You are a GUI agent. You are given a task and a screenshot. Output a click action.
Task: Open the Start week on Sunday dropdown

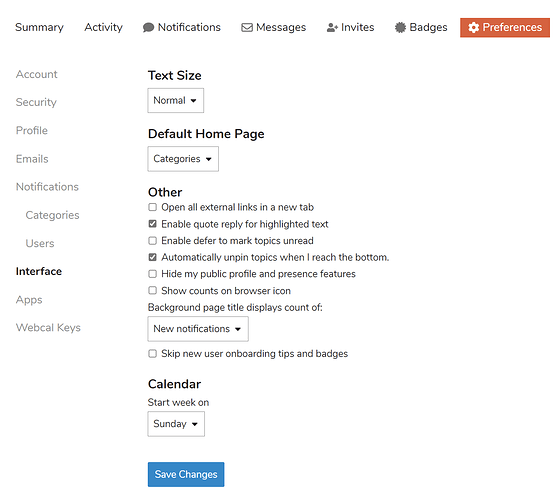(x=176, y=424)
